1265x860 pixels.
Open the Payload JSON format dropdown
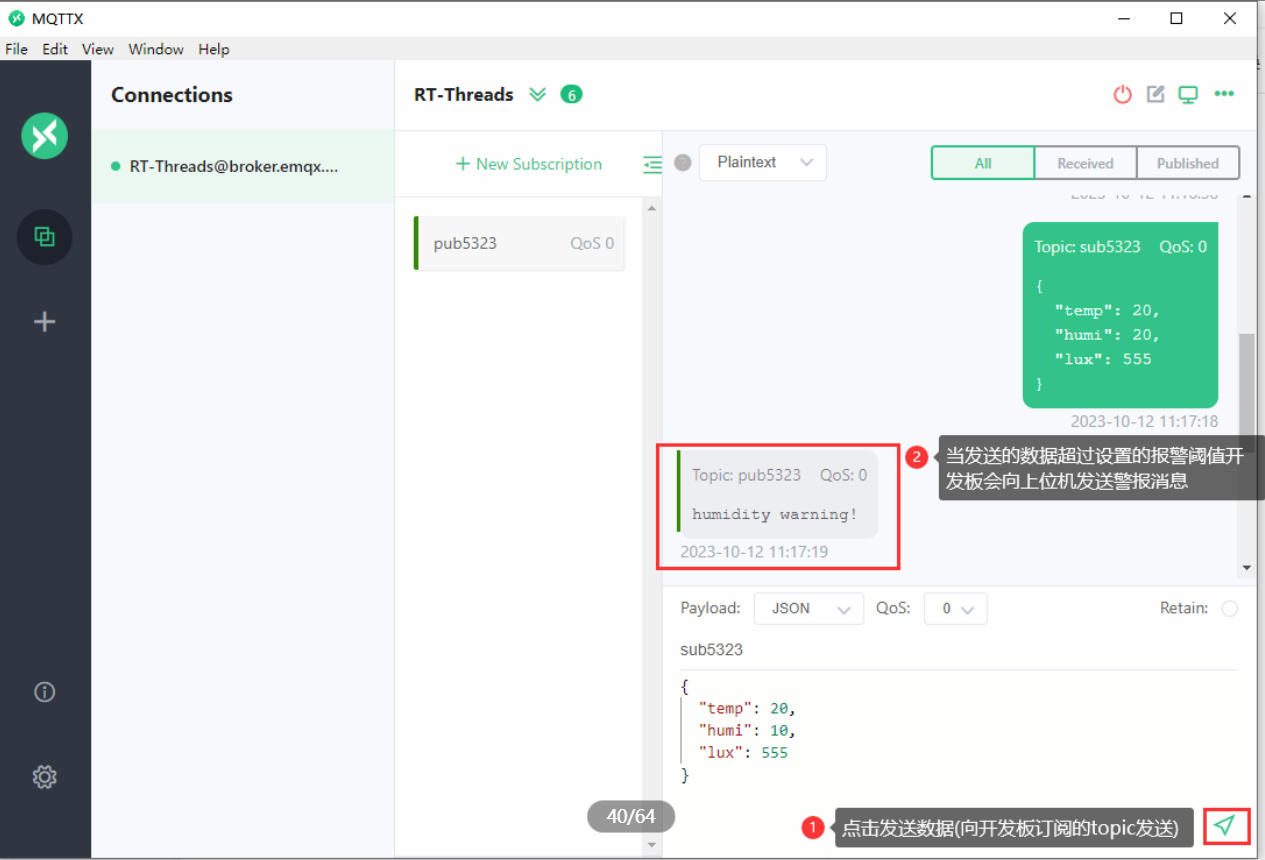coord(809,608)
